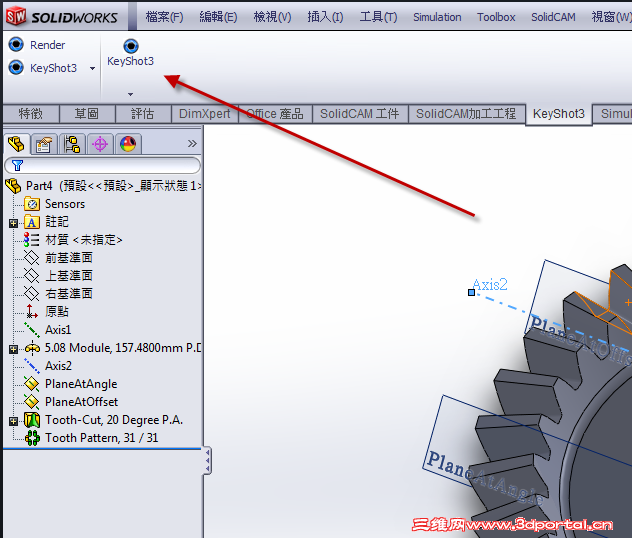Switch to the SolidCAM加工工程 tab
The image size is (632, 538).
[x=466, y=114]
